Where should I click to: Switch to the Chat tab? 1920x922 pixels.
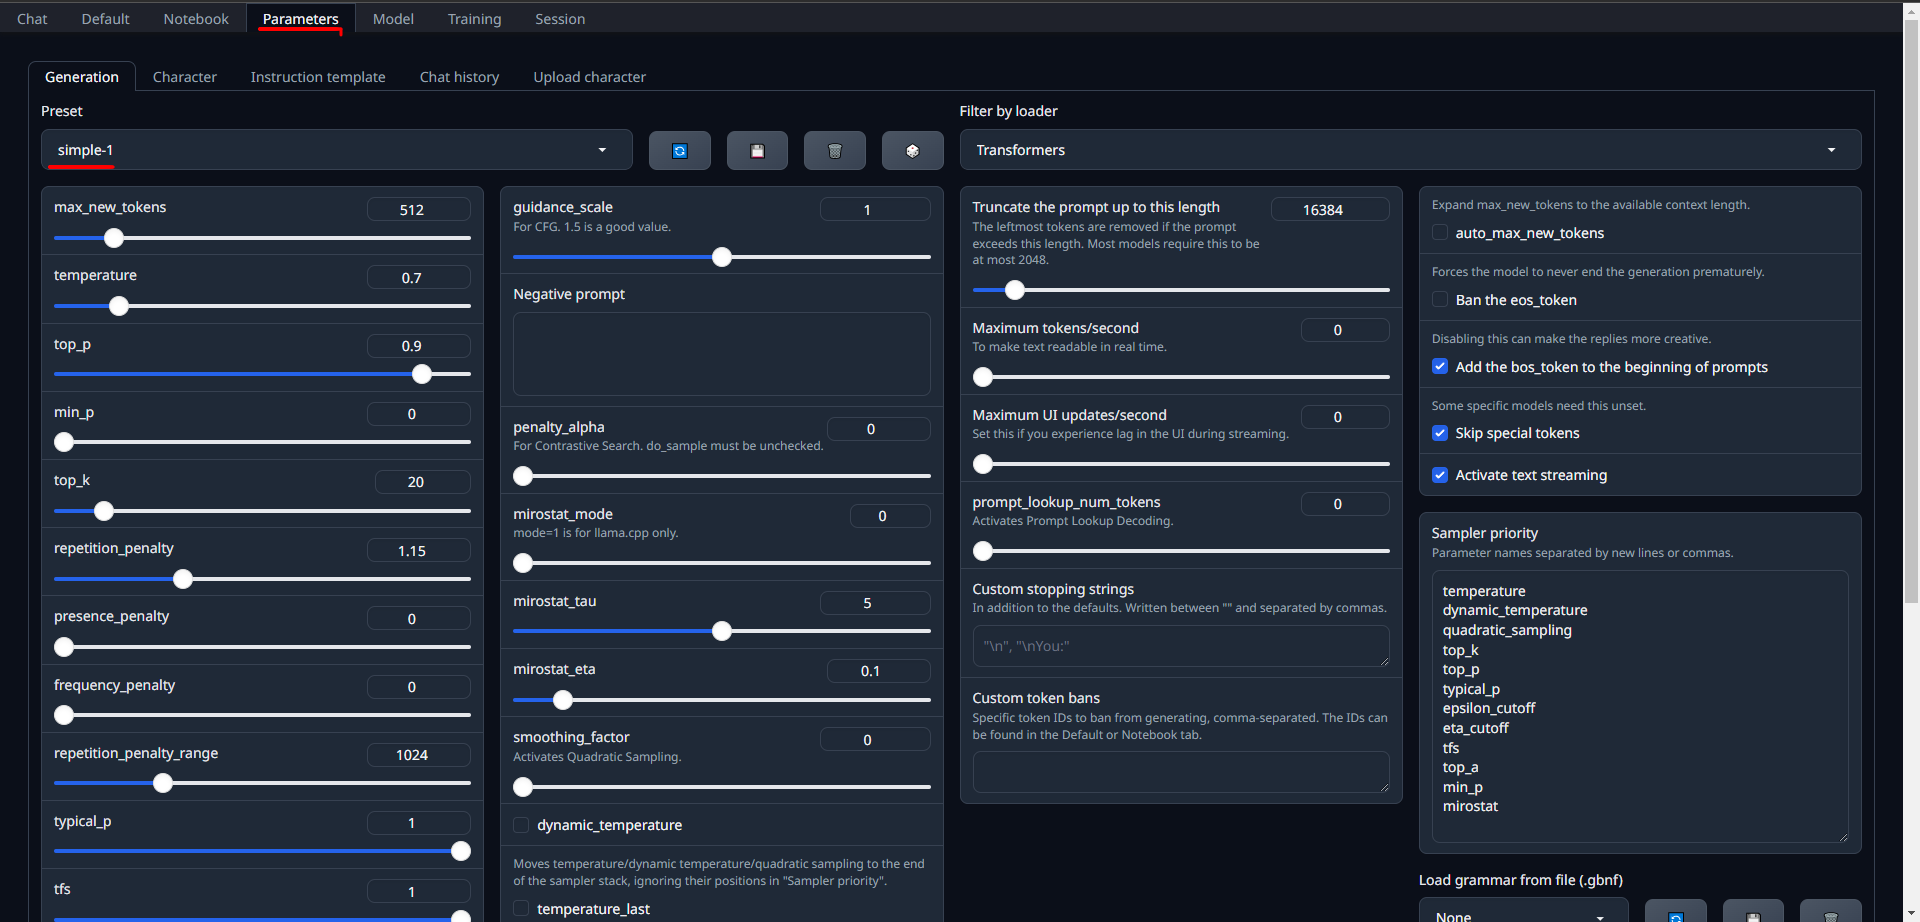click(x=32, y=19)
